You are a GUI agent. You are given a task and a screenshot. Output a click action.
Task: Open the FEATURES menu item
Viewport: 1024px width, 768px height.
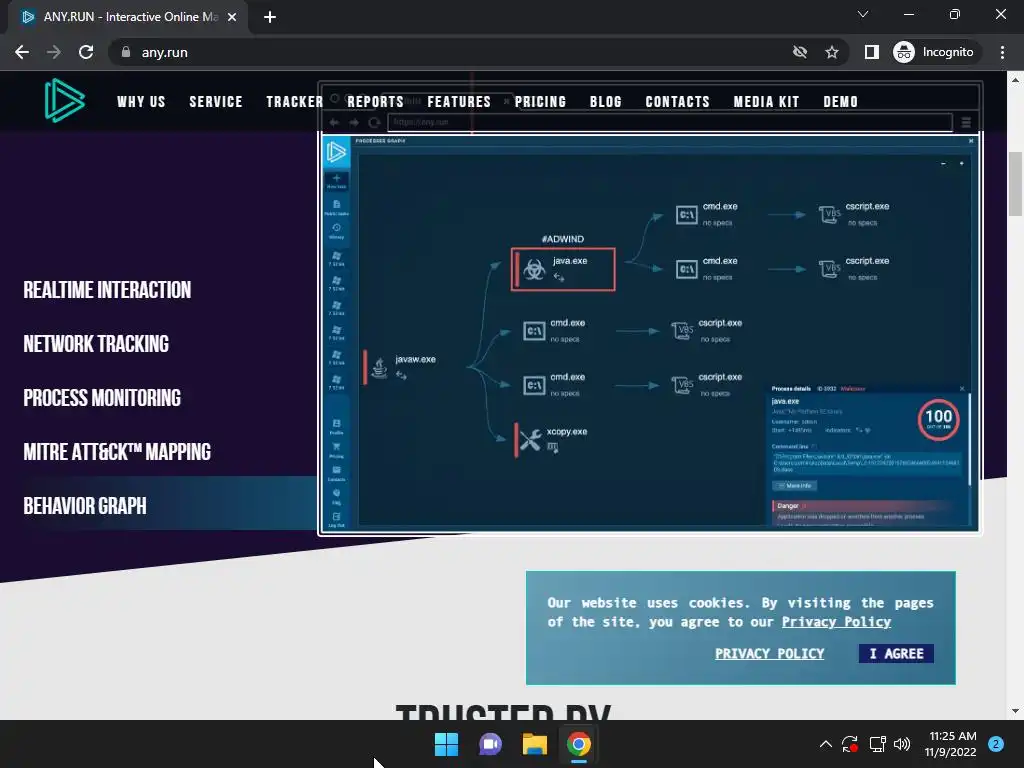point(459,102)
